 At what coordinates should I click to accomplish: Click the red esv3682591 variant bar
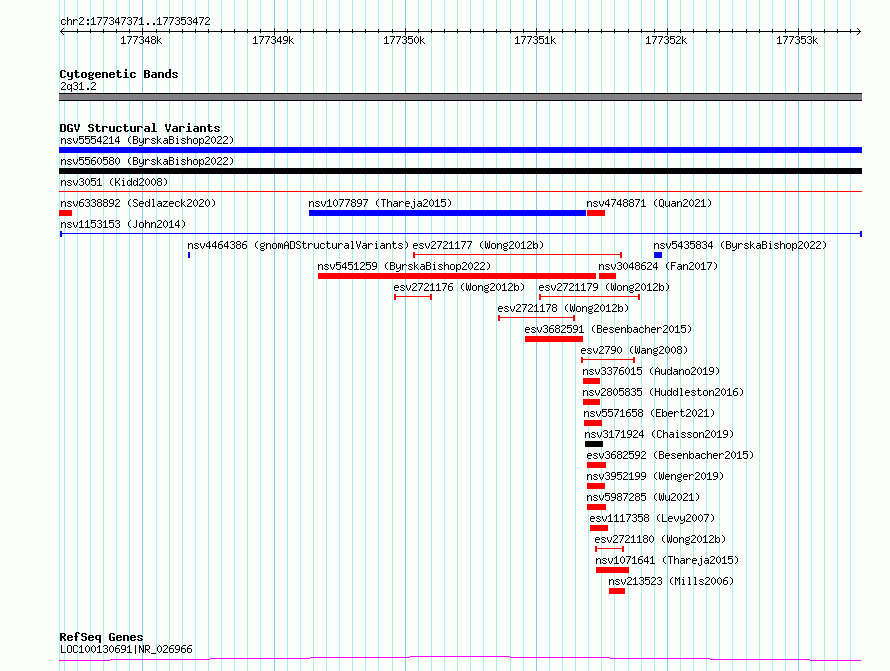point(554,339)
